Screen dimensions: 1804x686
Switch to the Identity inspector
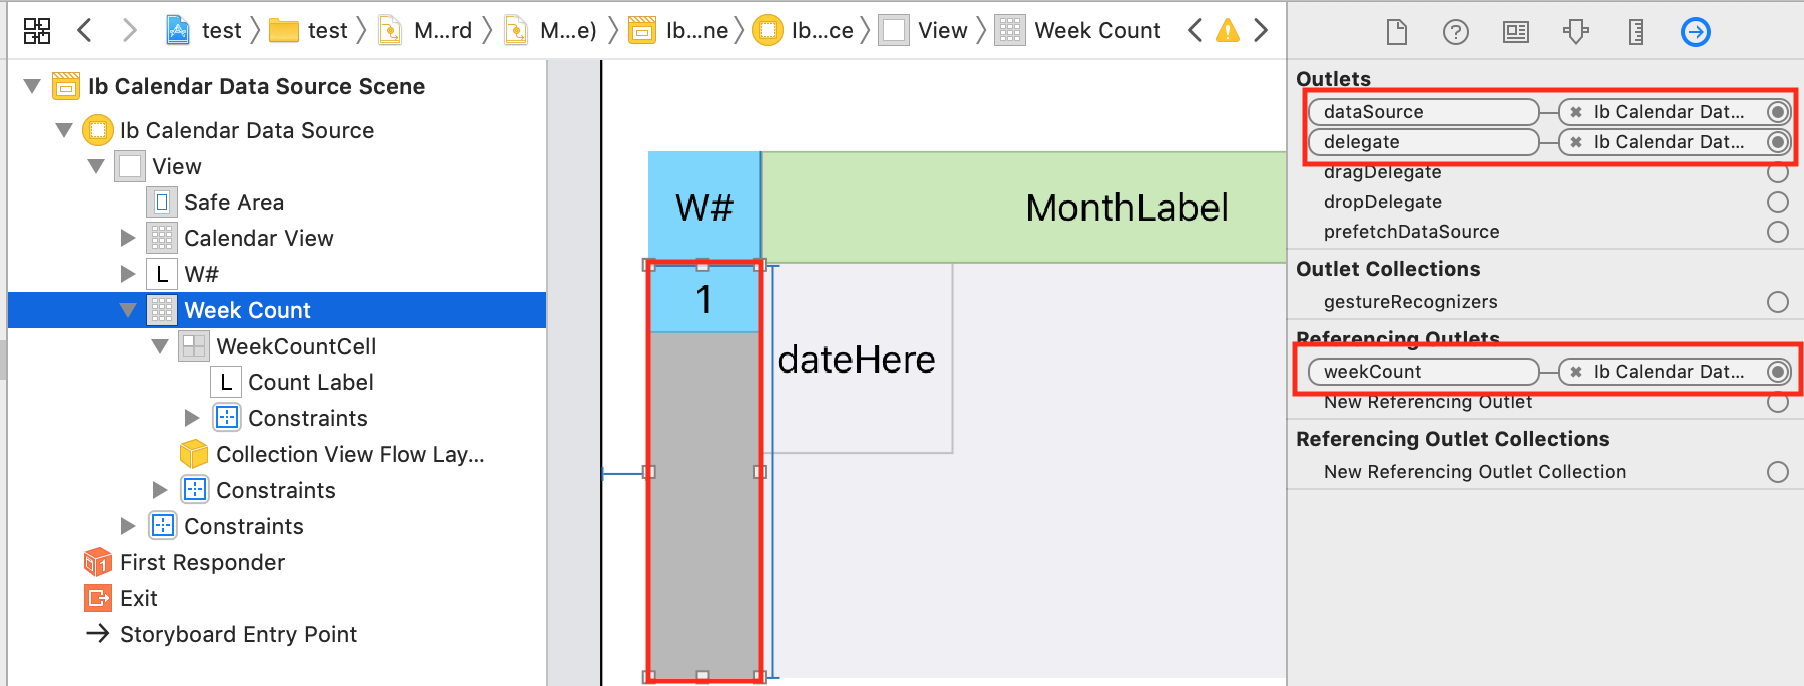pos(1516,32)
